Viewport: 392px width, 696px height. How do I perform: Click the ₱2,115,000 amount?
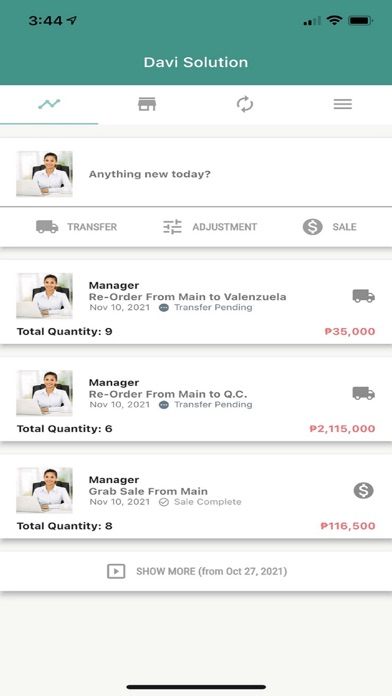click(x=342, y=429)
